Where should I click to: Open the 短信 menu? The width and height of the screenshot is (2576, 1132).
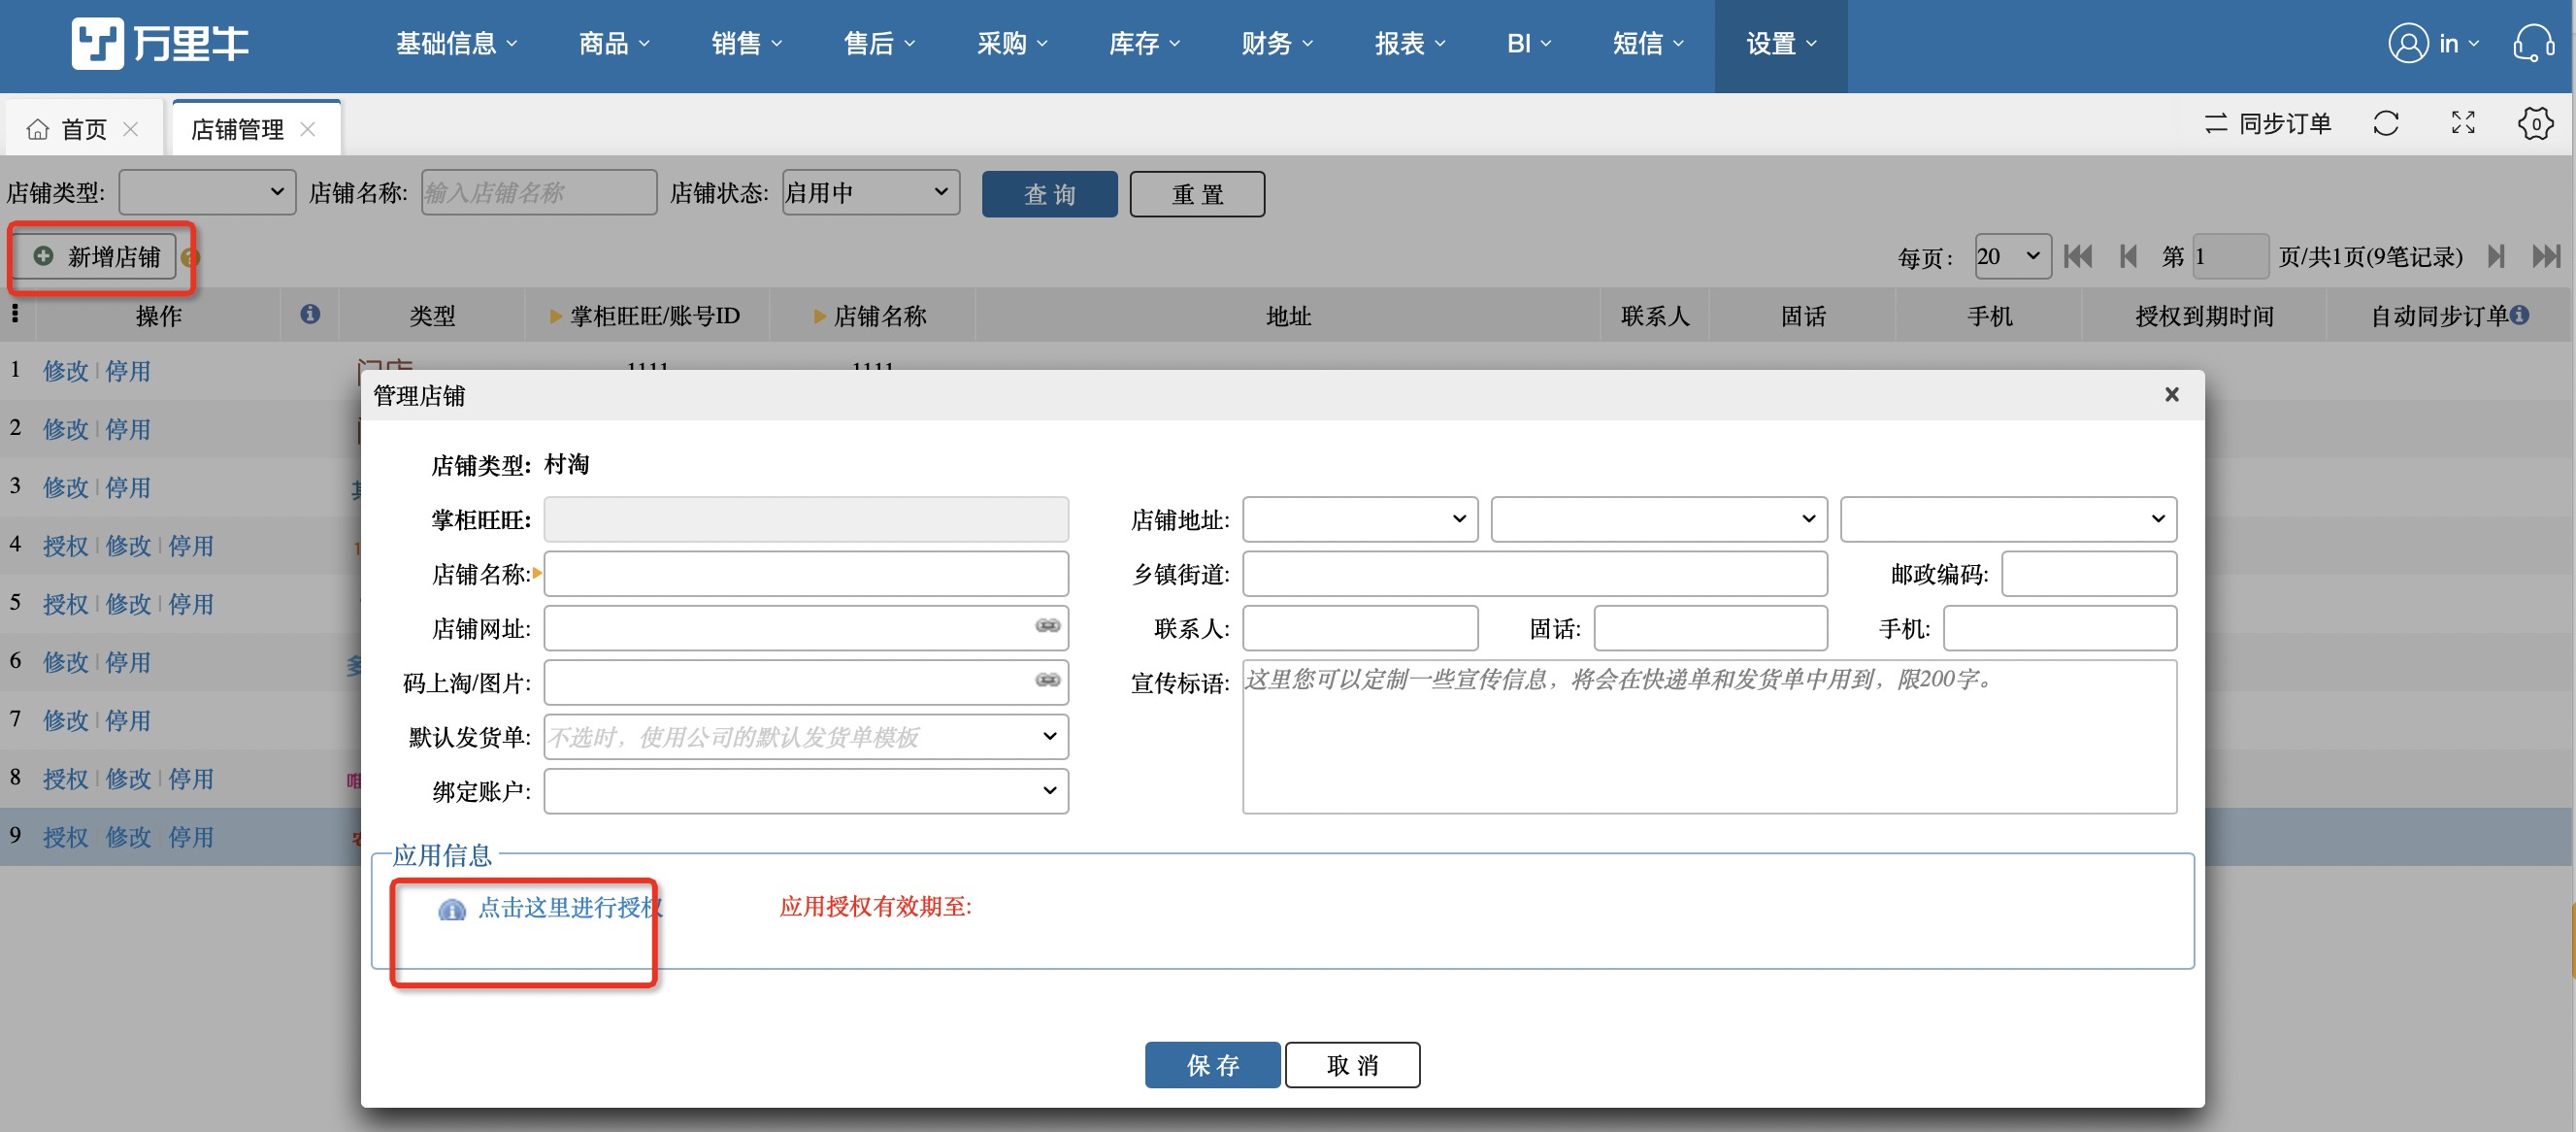click(1648, 44)
